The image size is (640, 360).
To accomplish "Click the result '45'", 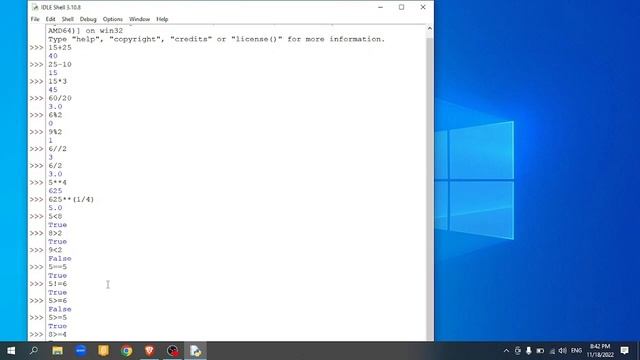I will pyautogui.click(x=53, y=90).
